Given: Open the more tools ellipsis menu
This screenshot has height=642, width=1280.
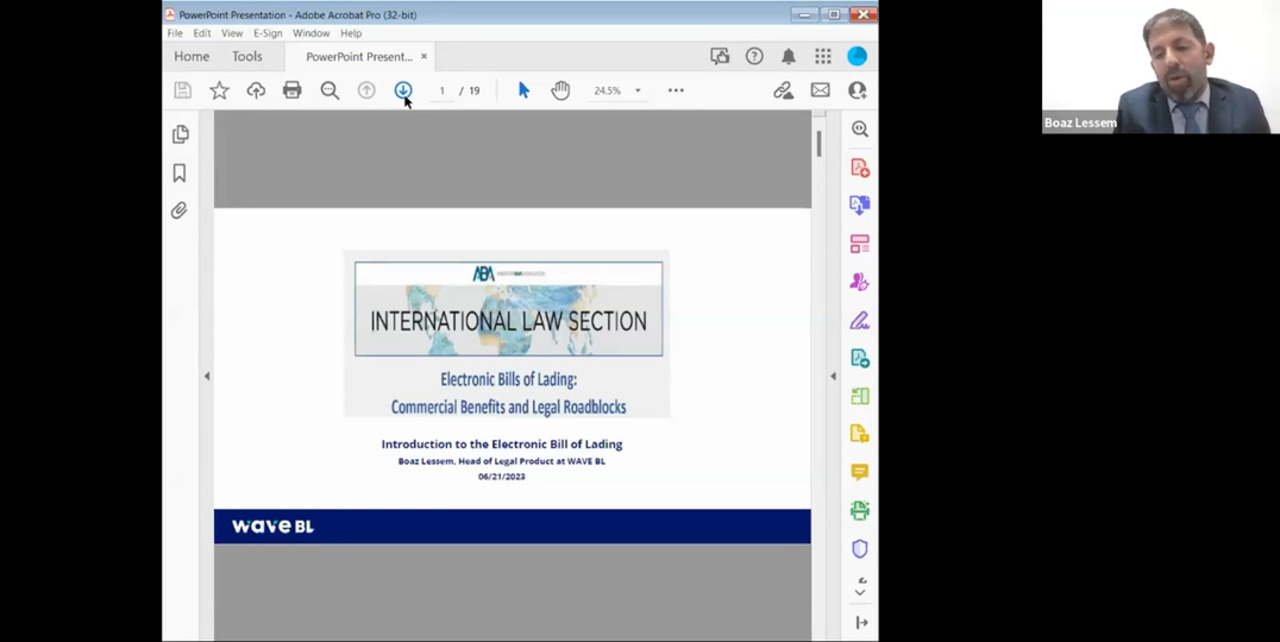Looking at the screenshot, I should pyautogui.click(x=676, y=90).
